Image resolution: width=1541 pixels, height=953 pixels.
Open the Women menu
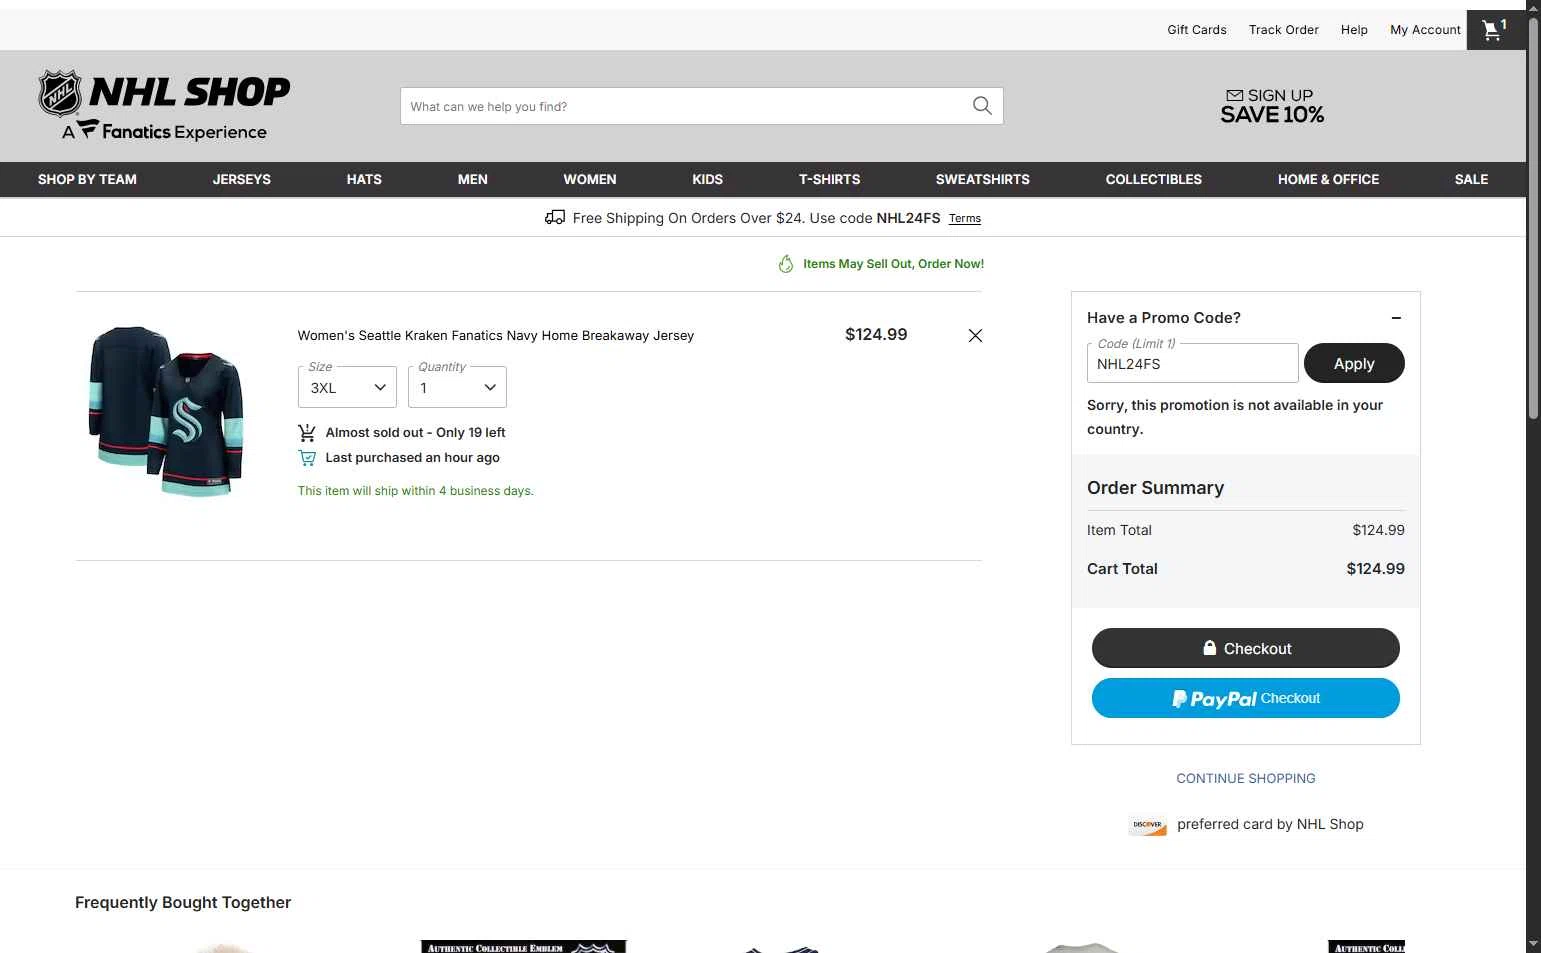(590, 179)
